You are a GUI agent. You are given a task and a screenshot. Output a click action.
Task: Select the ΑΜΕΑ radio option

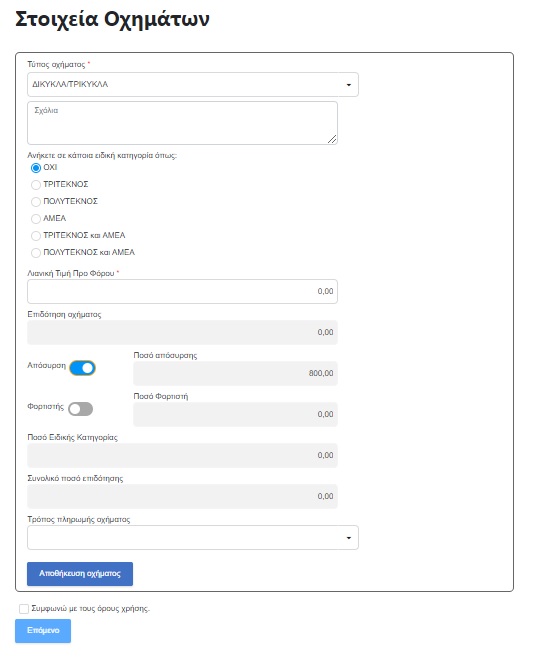click(x=36, y=219)
